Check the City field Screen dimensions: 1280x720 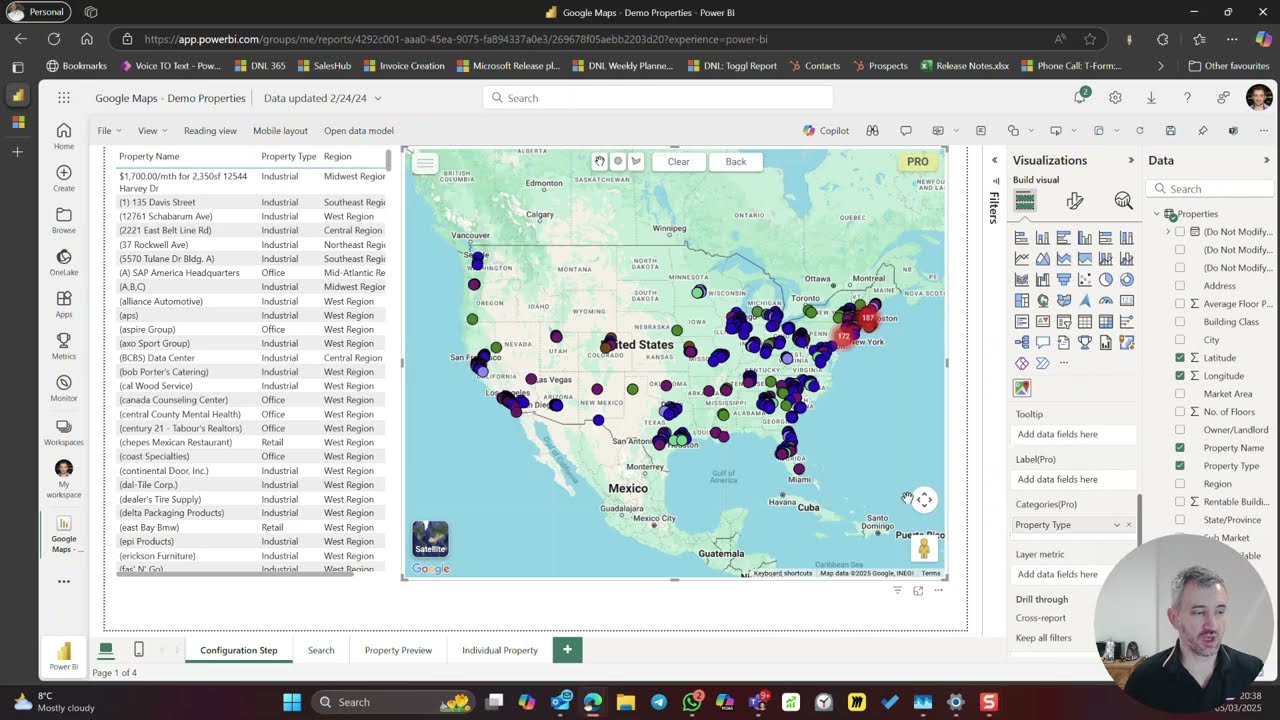1180,340
